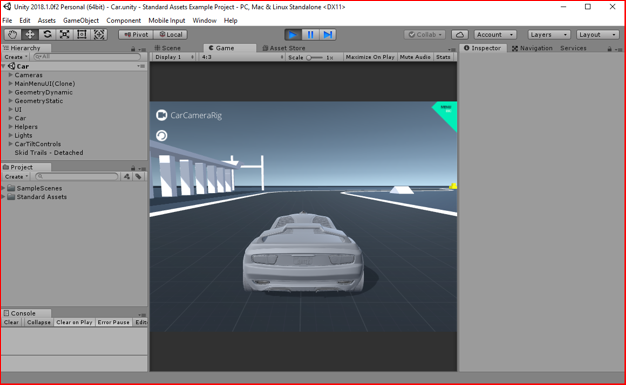The width and height of the screenshot is (626, 385).
Task: Click the Project search field
Action: pos(77,176)
